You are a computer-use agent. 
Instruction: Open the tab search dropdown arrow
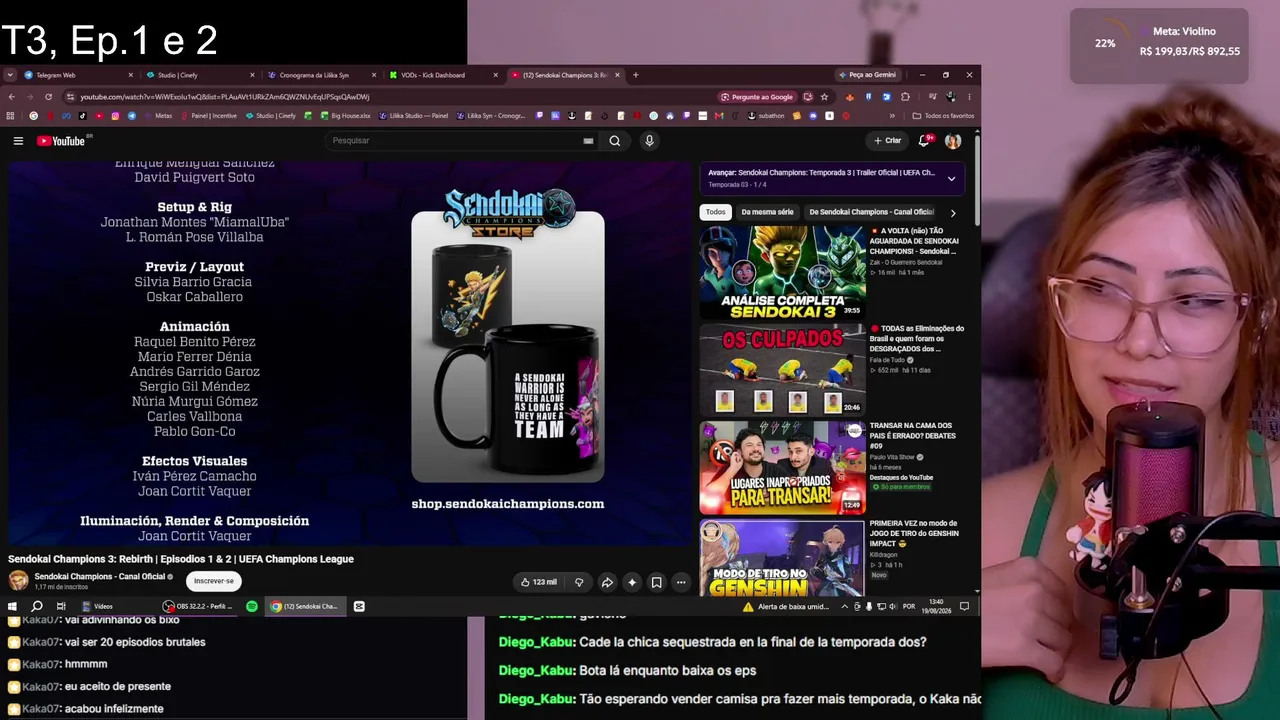10,75
